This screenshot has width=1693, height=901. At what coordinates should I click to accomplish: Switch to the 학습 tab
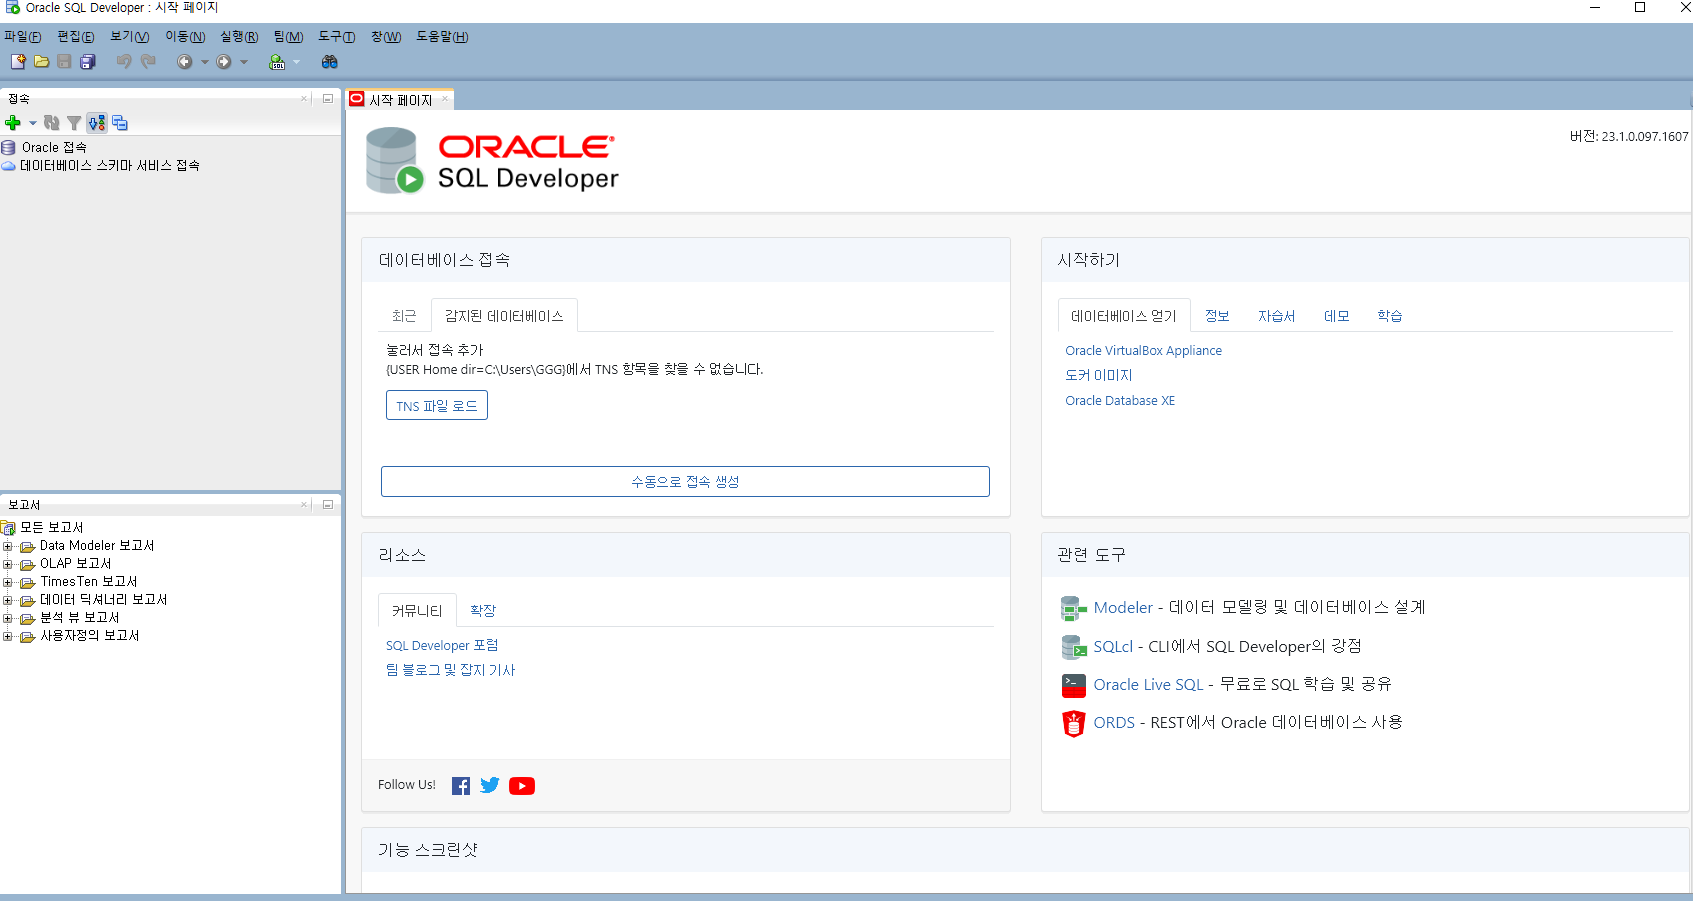(1390, 316)
